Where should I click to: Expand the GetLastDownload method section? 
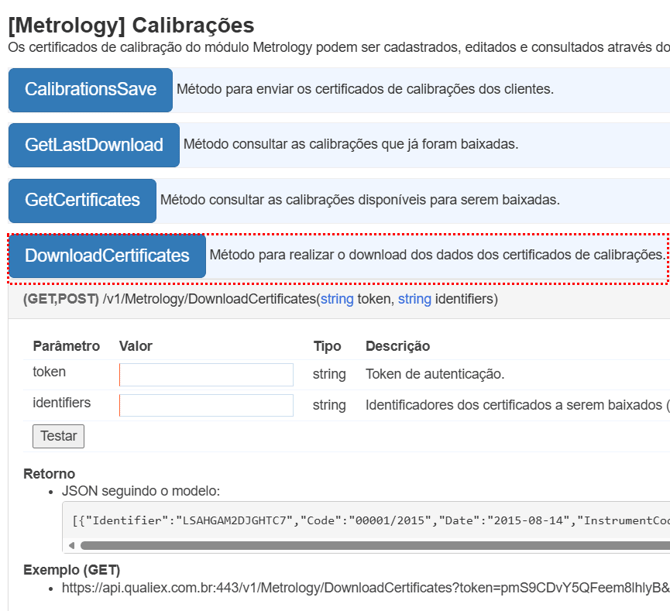[x=94, y=145]
